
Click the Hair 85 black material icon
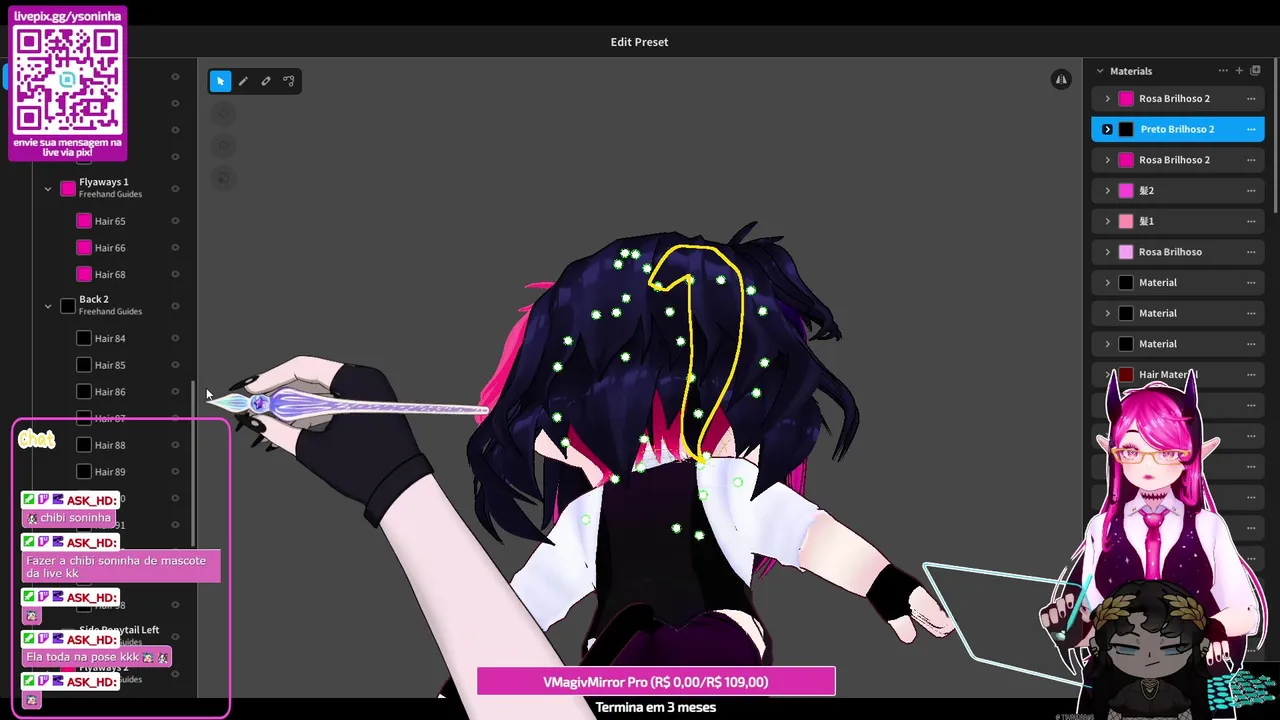84,365
